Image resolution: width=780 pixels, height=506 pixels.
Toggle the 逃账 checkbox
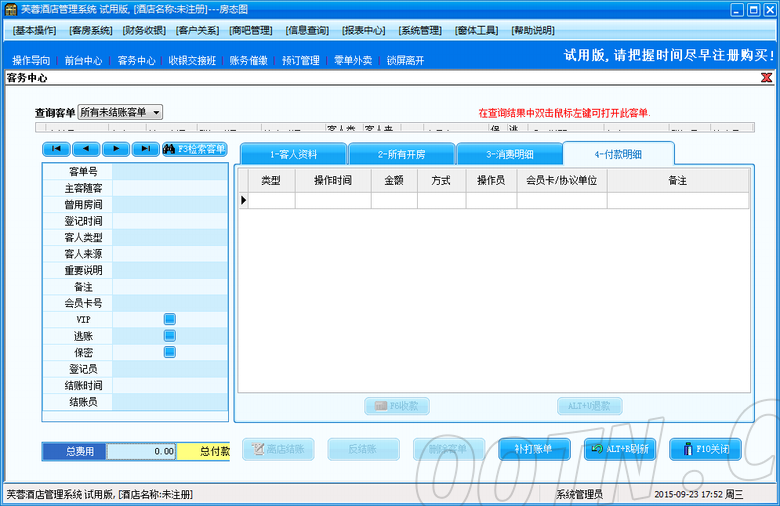[170, 336]
